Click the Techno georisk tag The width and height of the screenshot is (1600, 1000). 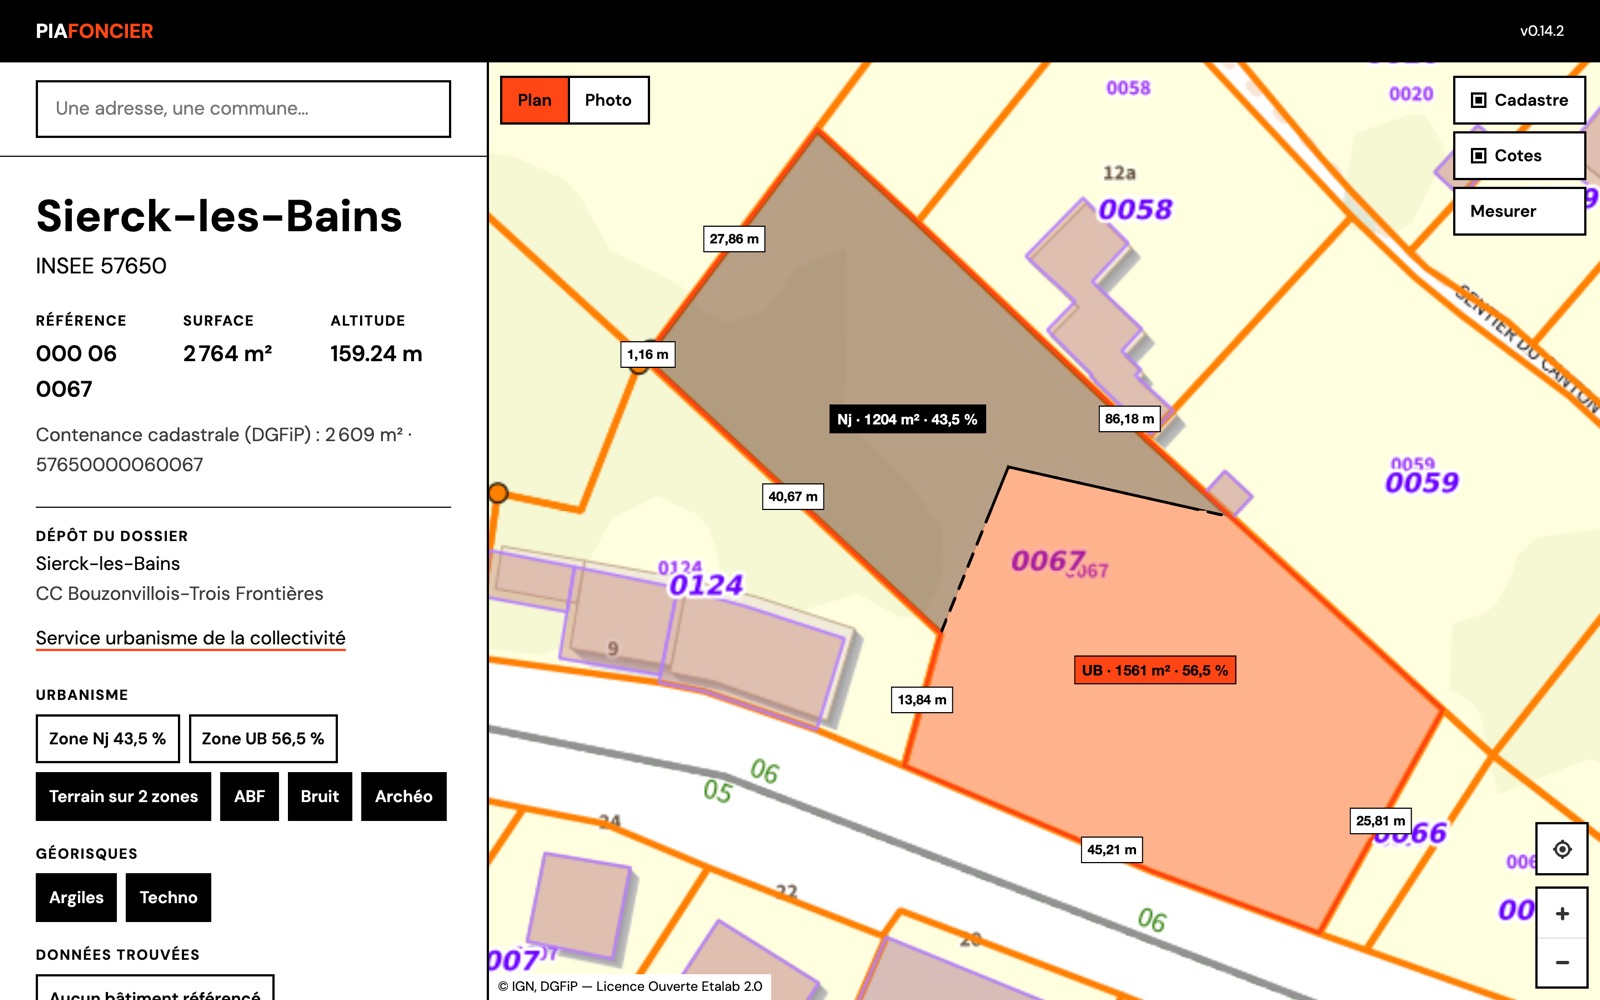pyautogui.click(x=169, y=898)
